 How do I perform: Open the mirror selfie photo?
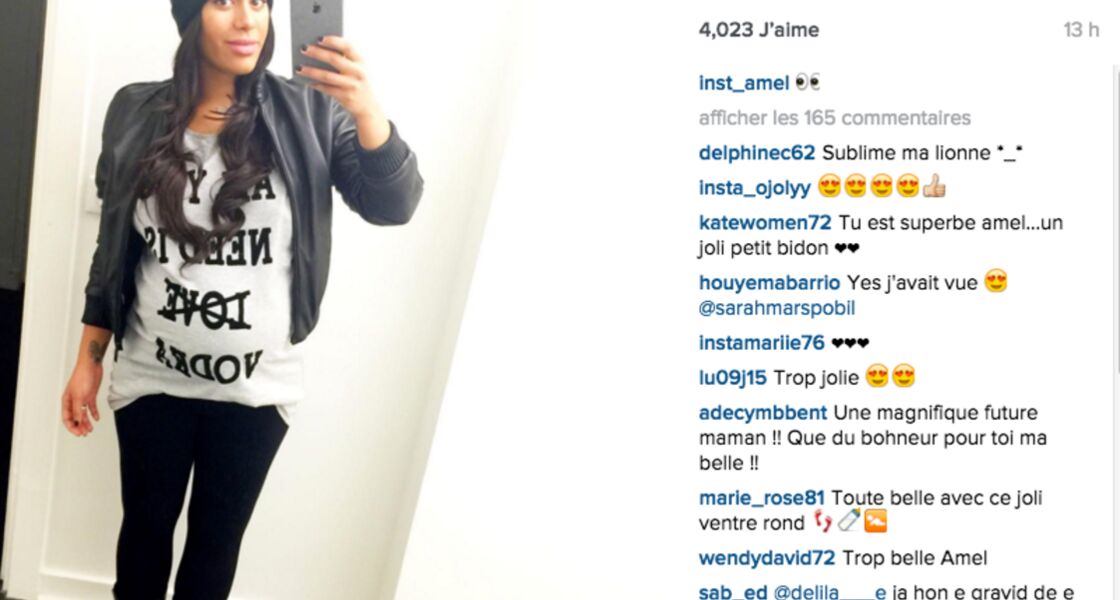tap(257, 300)
